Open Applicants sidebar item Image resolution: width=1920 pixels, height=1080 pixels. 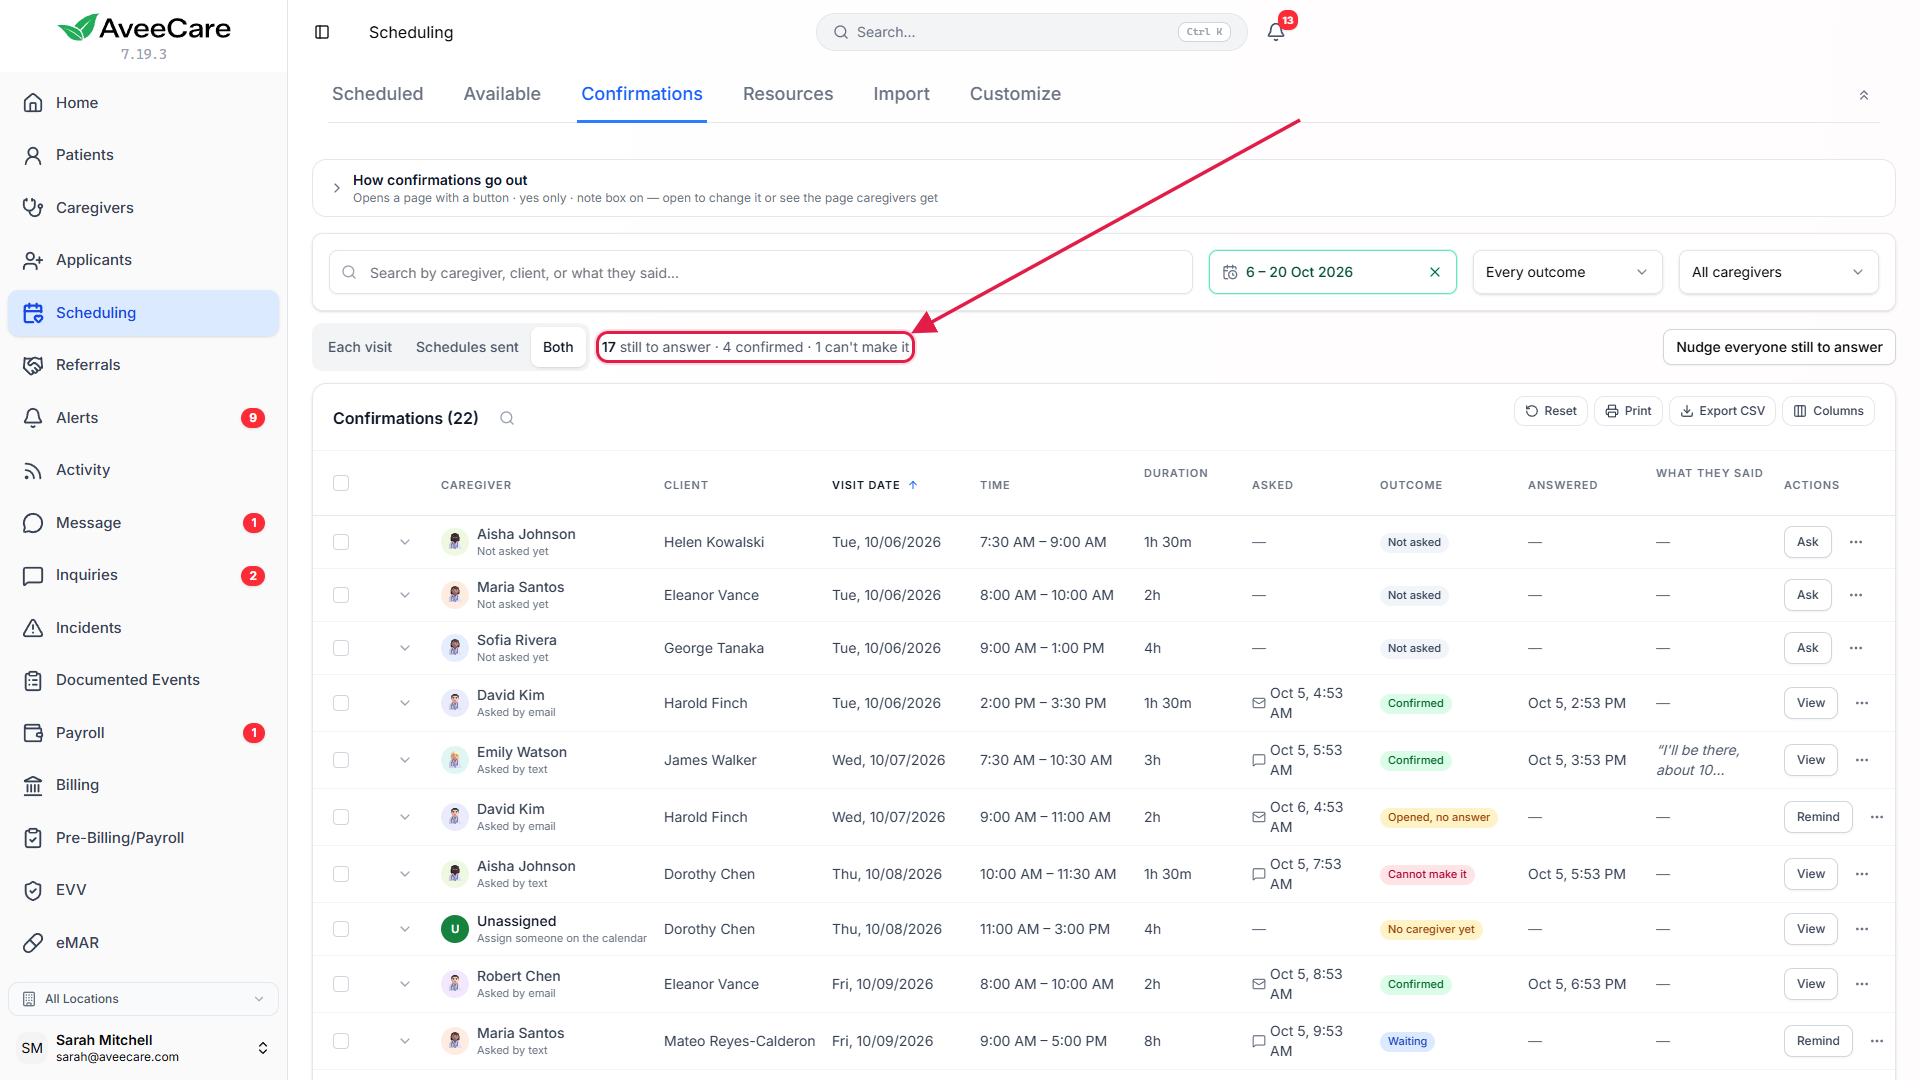(x=143, y=260)
